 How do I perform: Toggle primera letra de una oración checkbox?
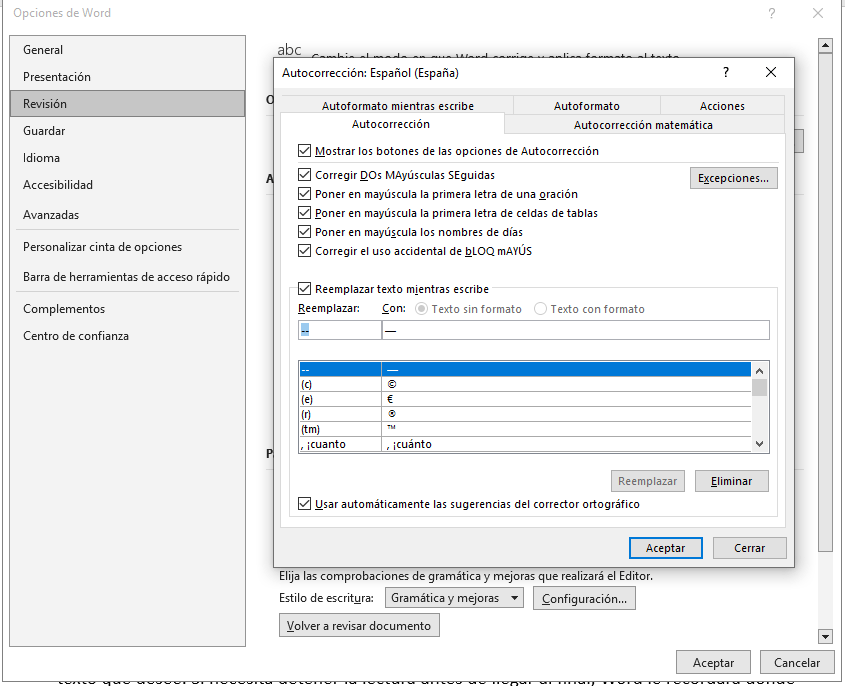coord(304,194)
